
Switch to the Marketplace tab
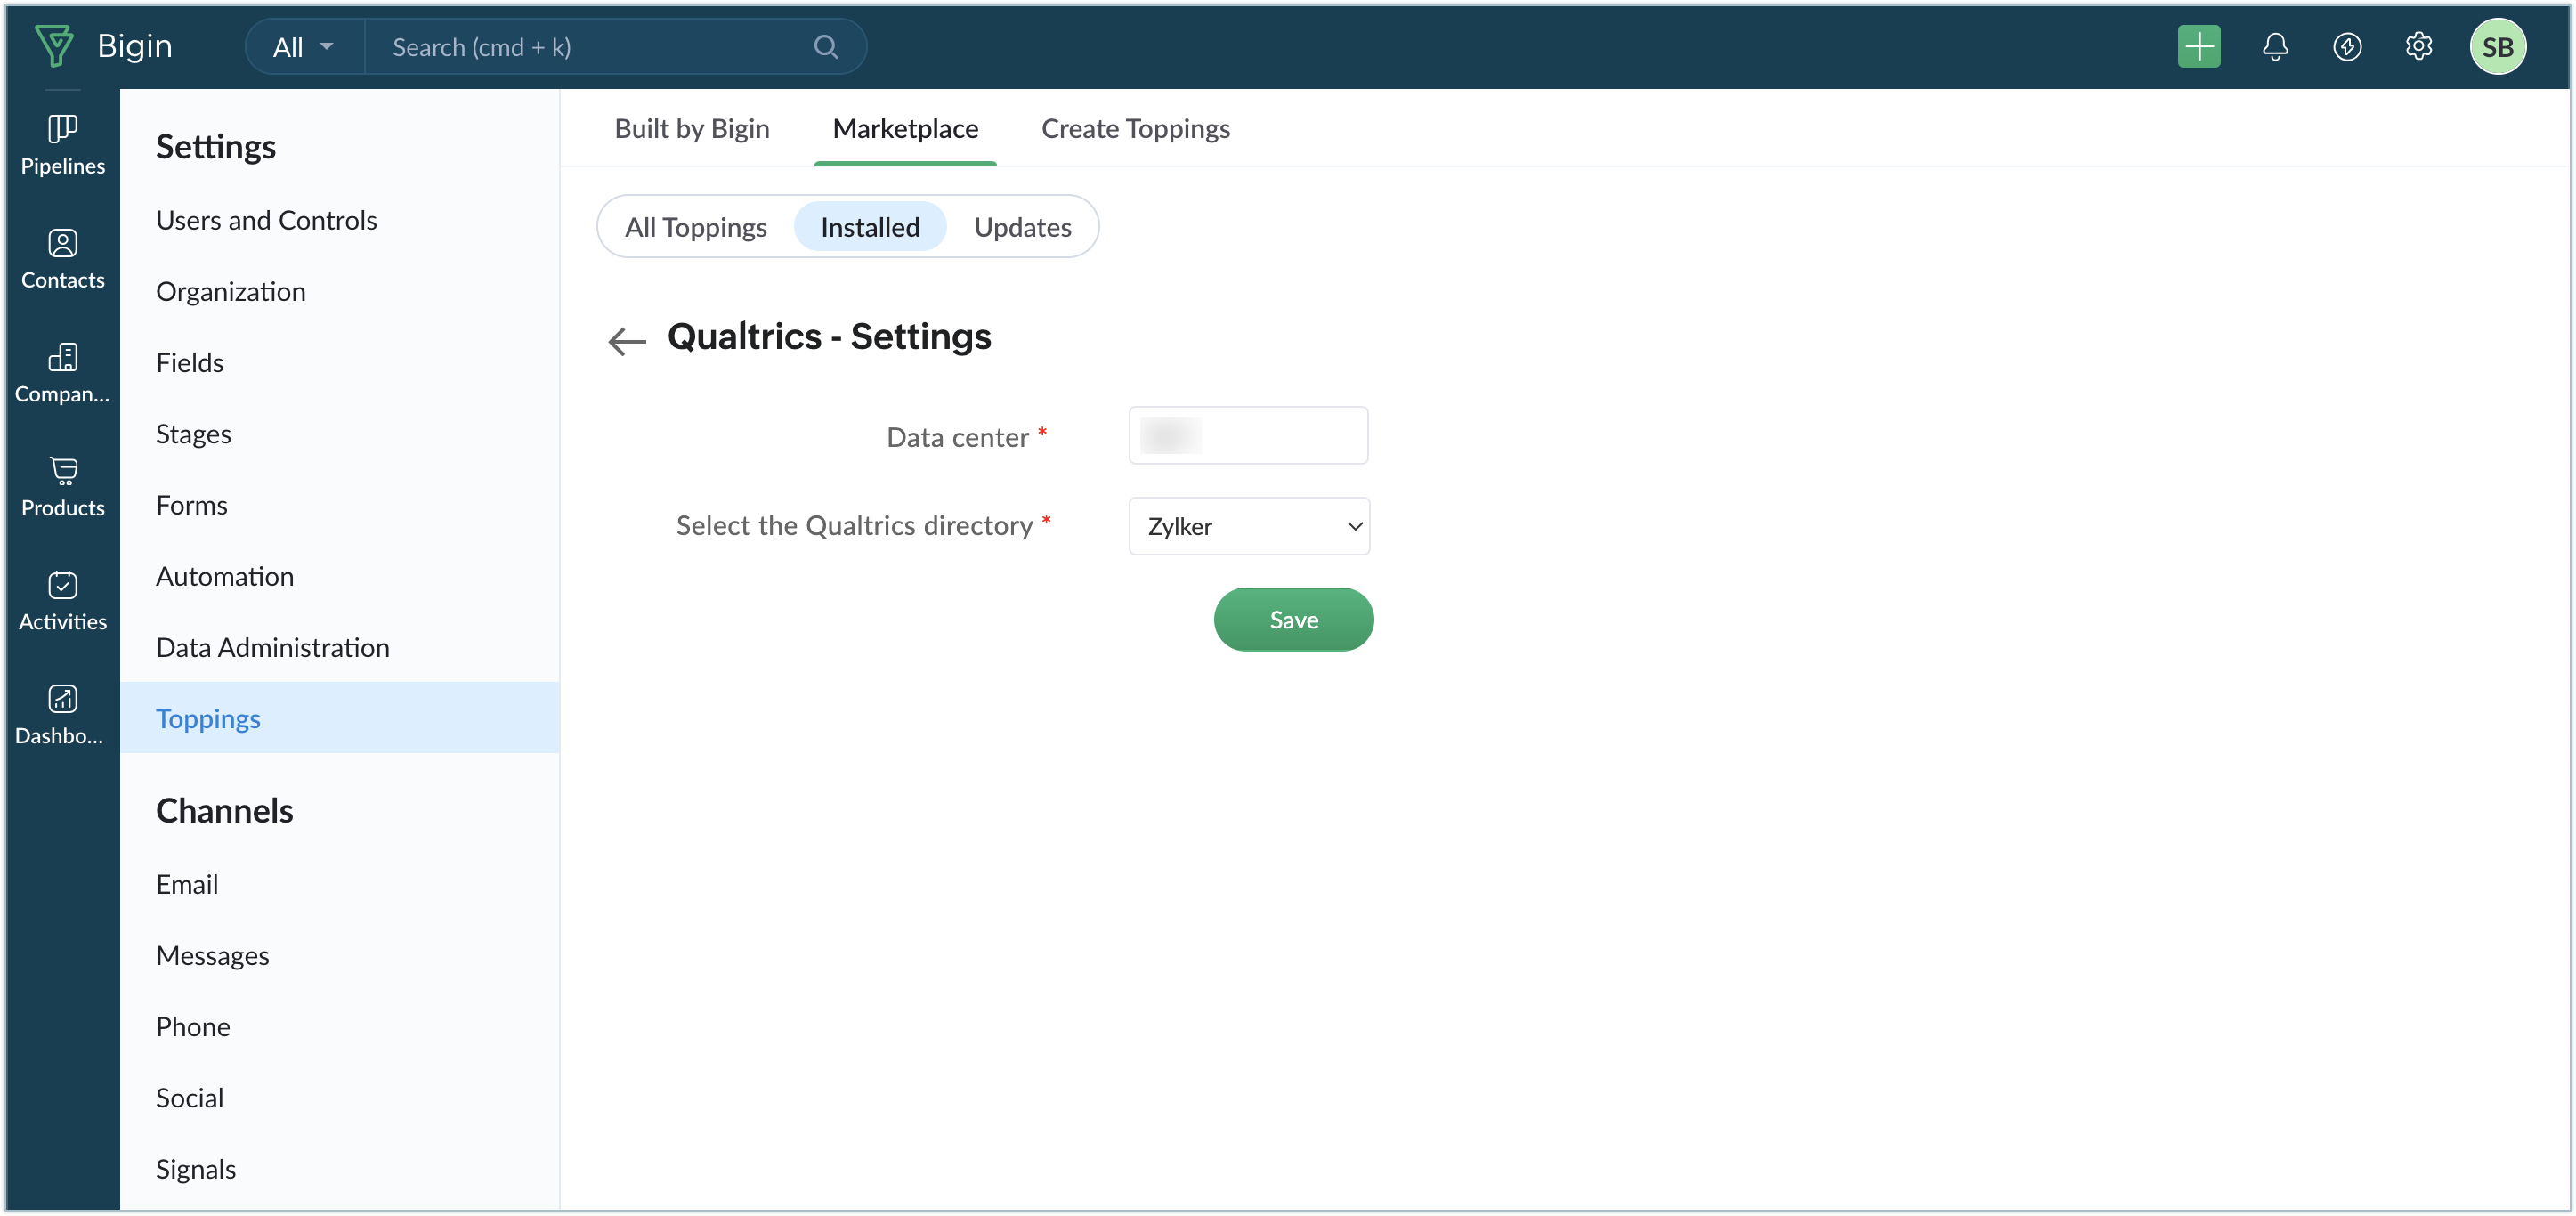(x=905, y=129)
